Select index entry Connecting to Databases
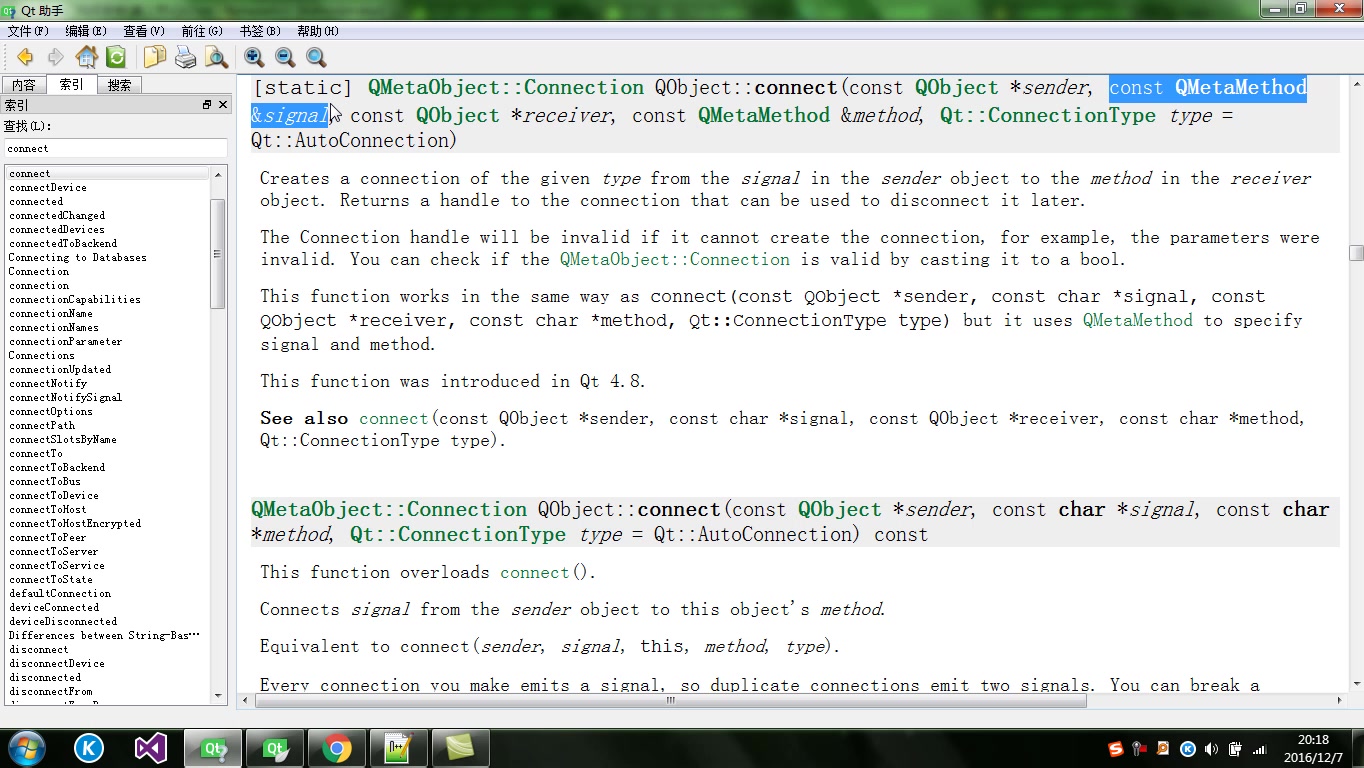 78,258
